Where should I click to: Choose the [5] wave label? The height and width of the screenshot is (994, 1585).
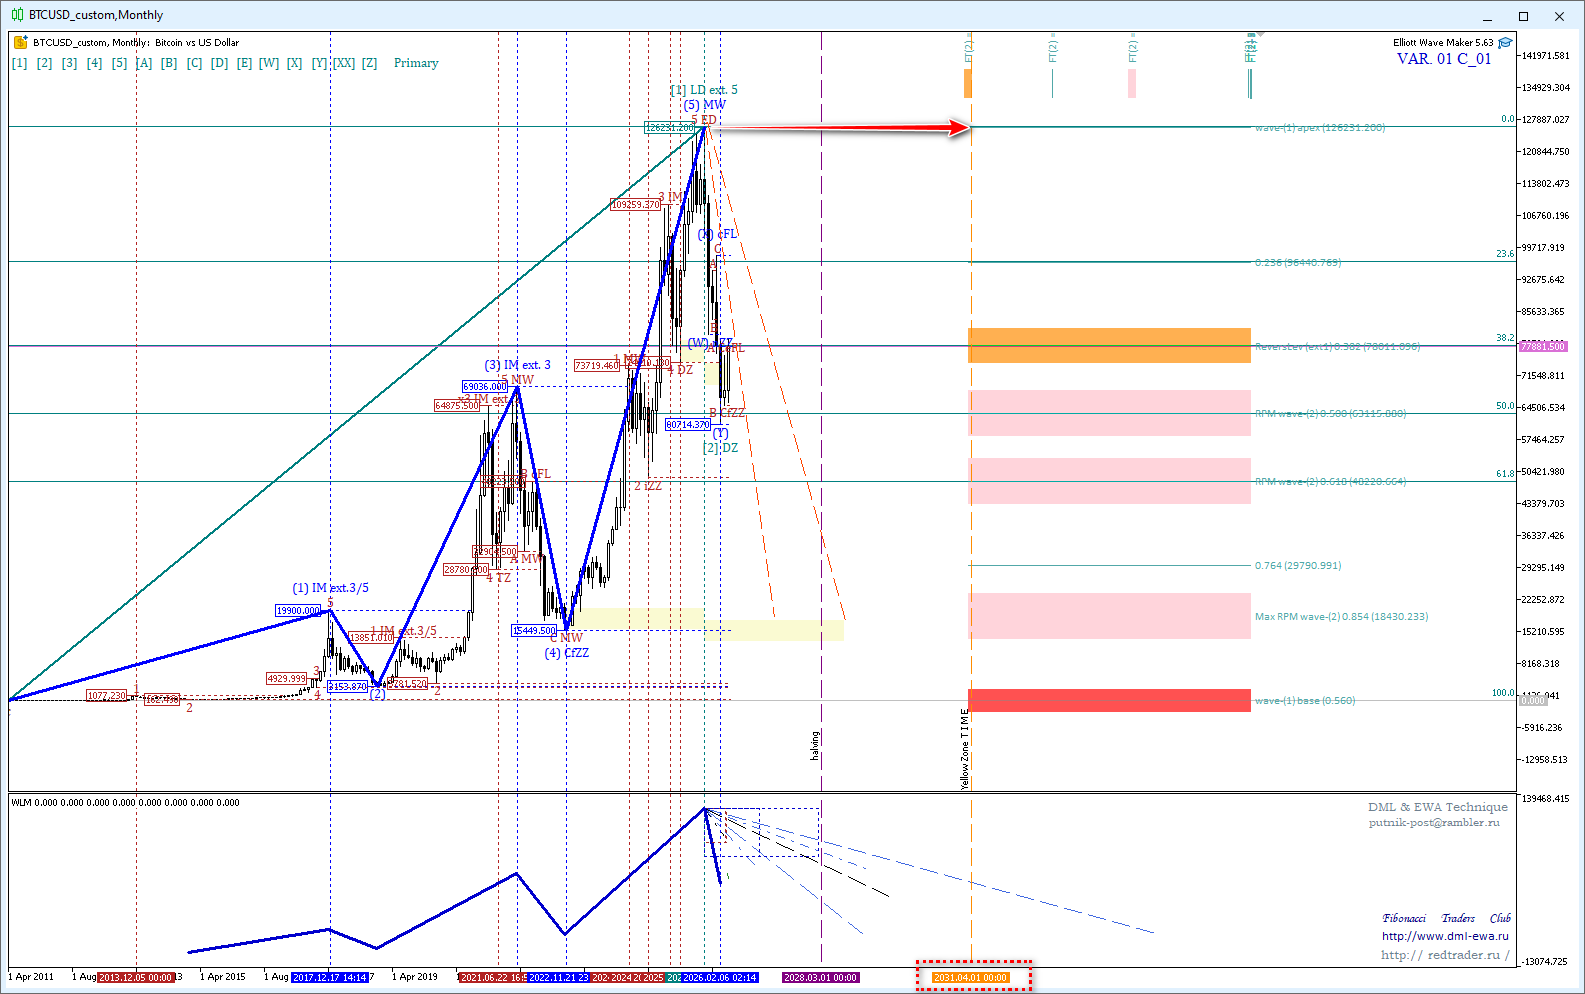(119, 63)
